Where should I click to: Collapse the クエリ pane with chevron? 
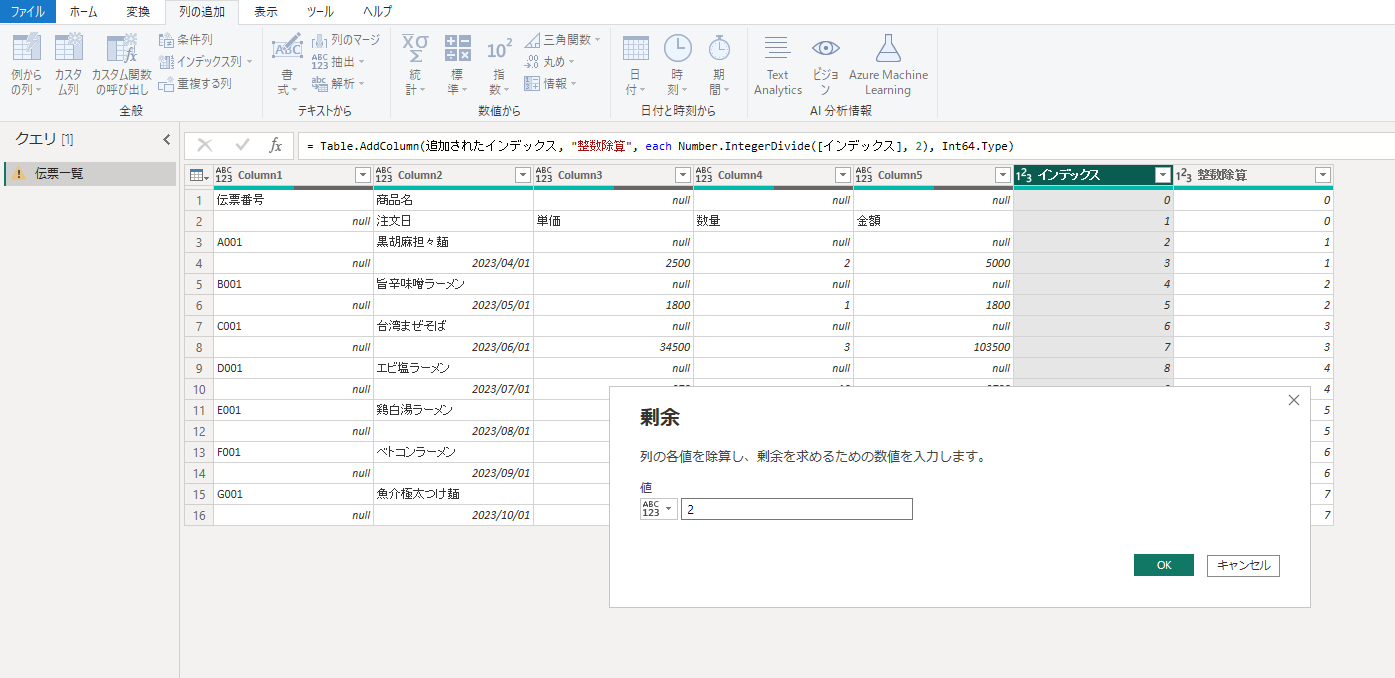167,140
